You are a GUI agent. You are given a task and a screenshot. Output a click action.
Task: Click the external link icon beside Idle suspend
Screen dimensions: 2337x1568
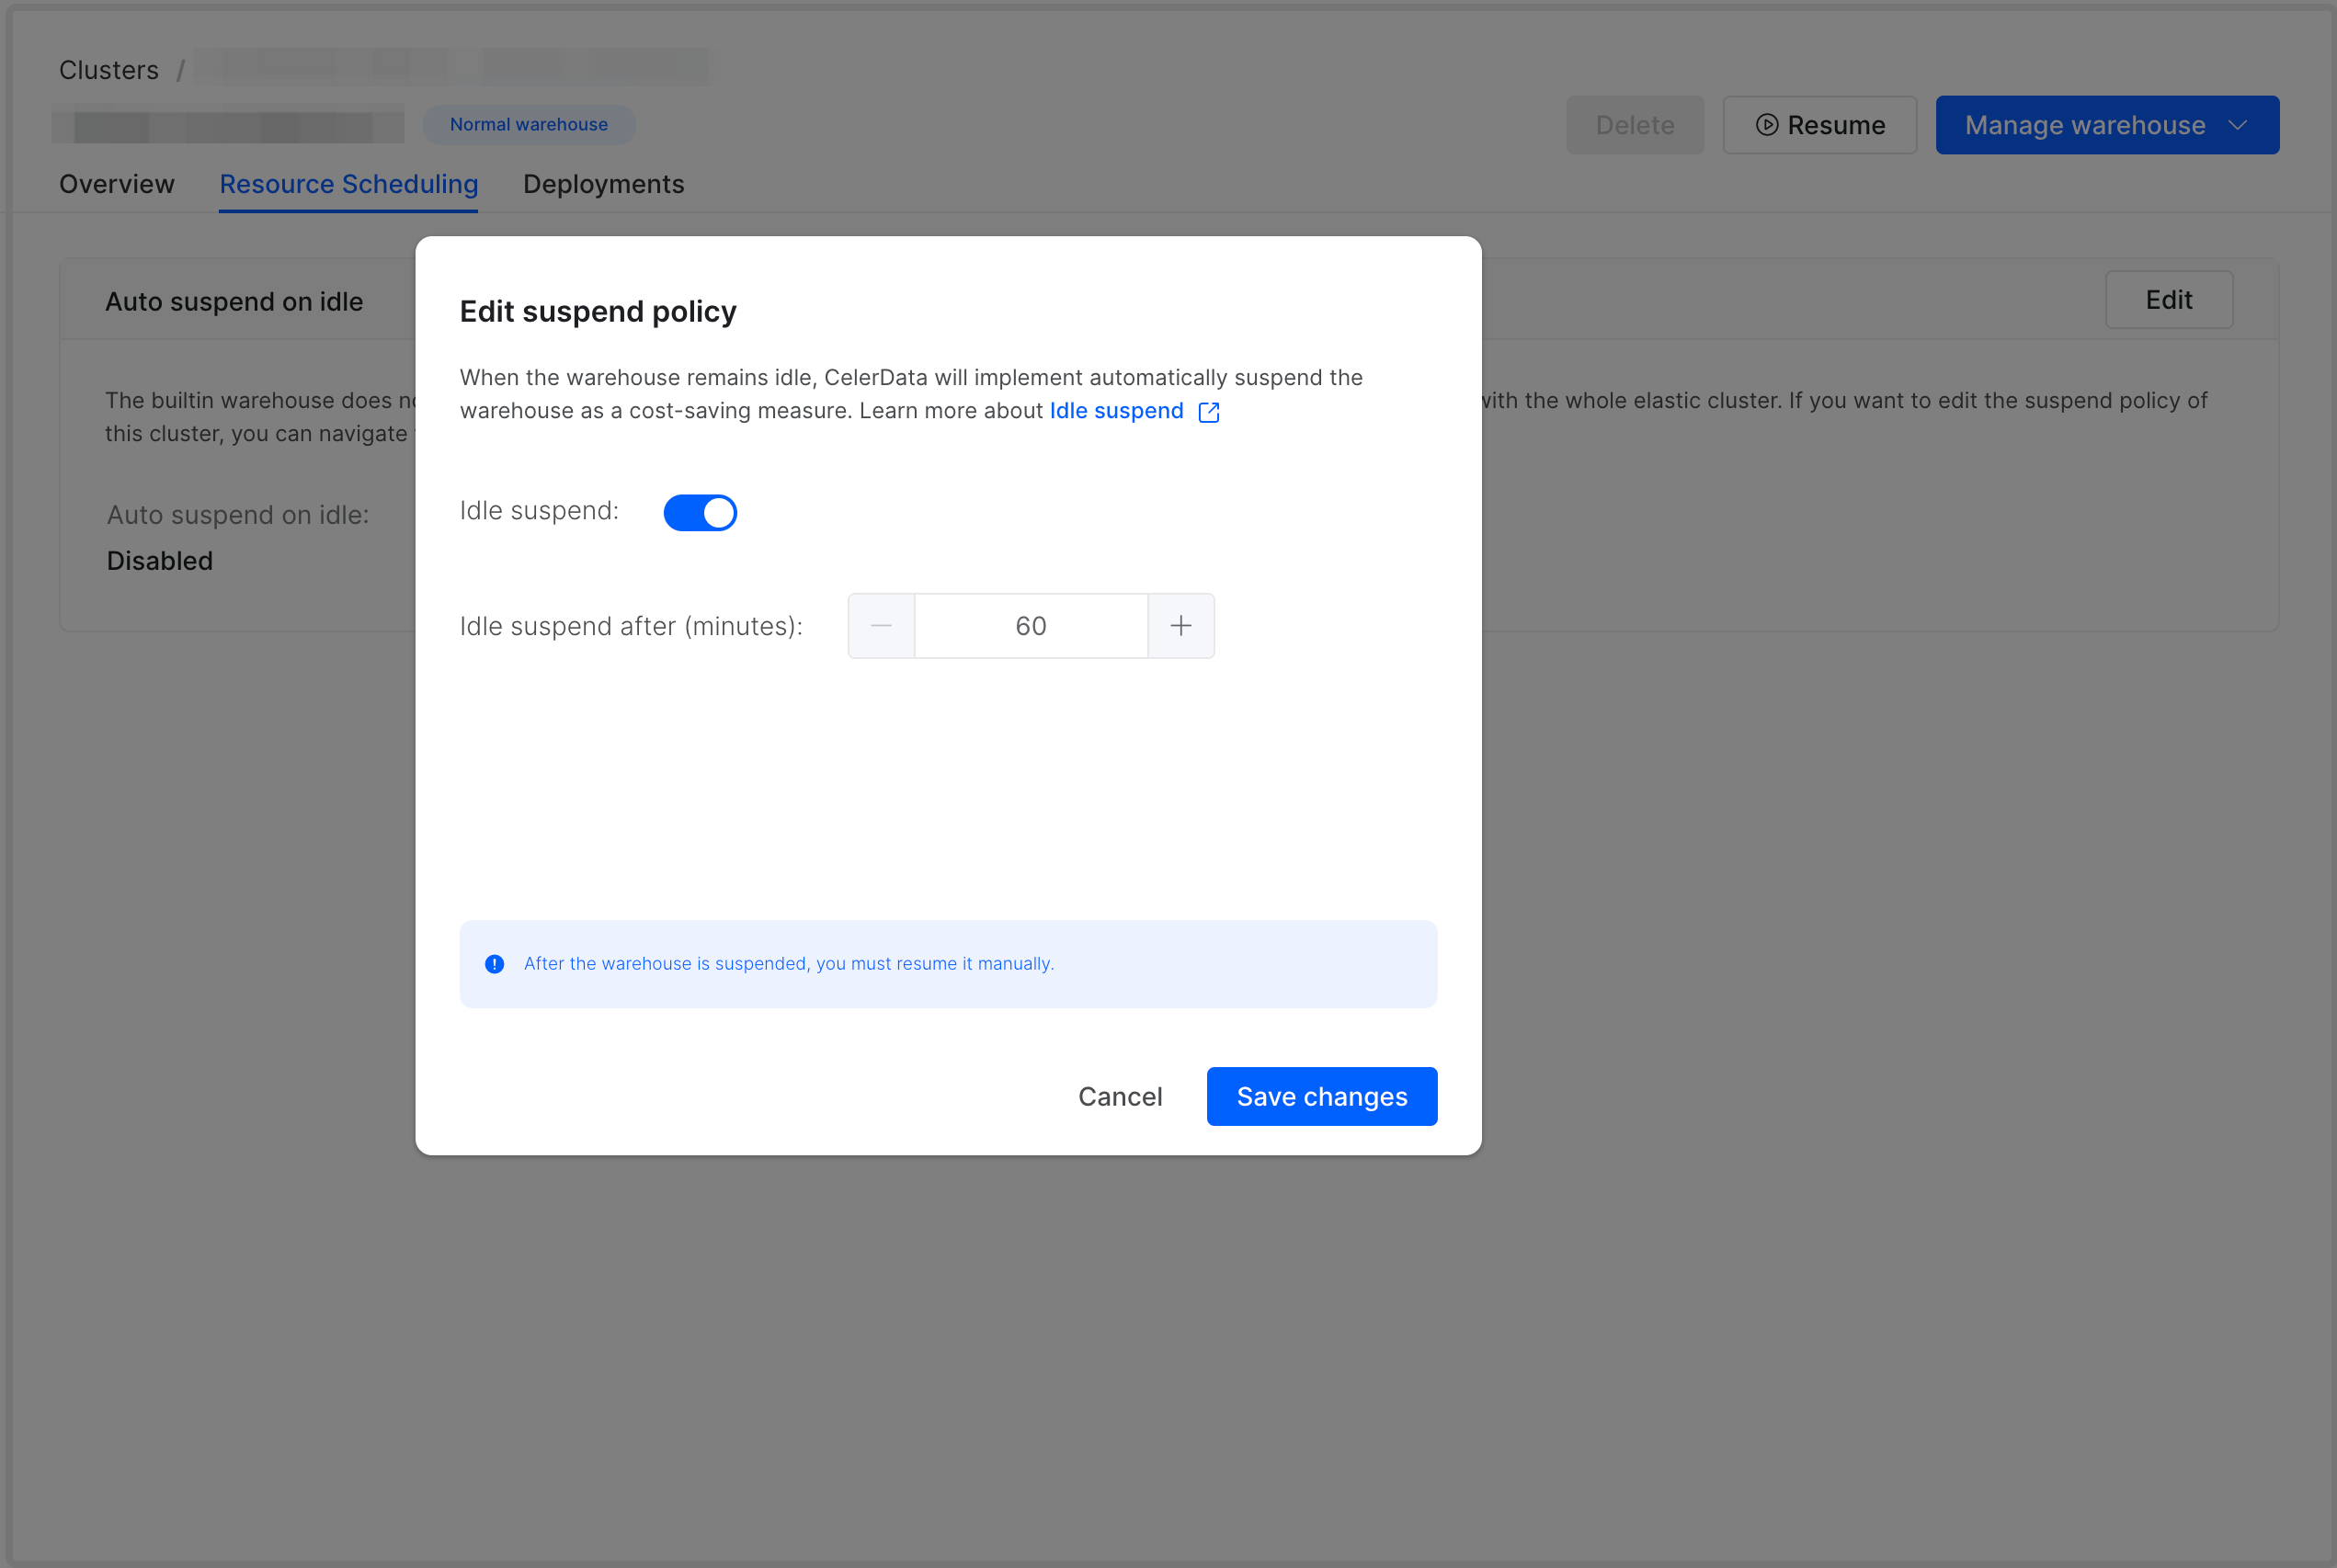[1209, 412]
